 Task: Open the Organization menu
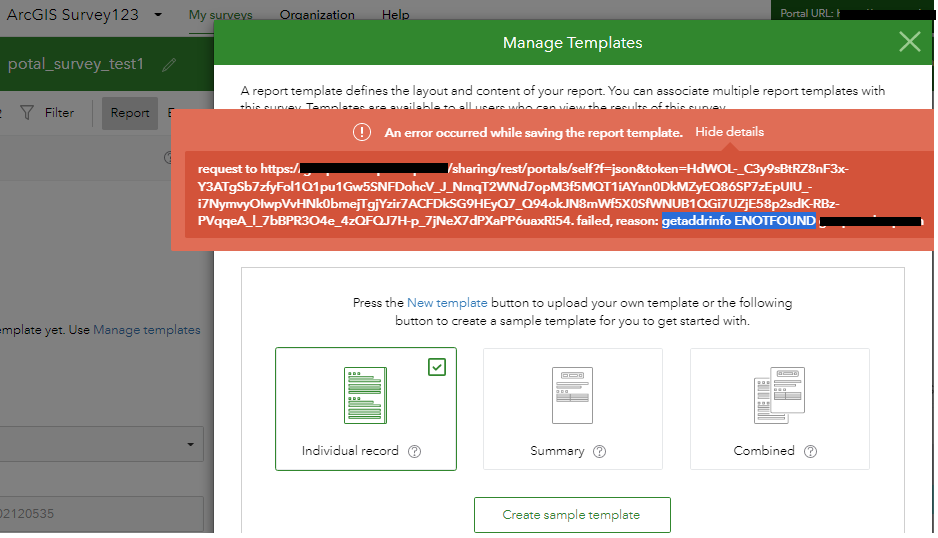(x=317, y=14)
